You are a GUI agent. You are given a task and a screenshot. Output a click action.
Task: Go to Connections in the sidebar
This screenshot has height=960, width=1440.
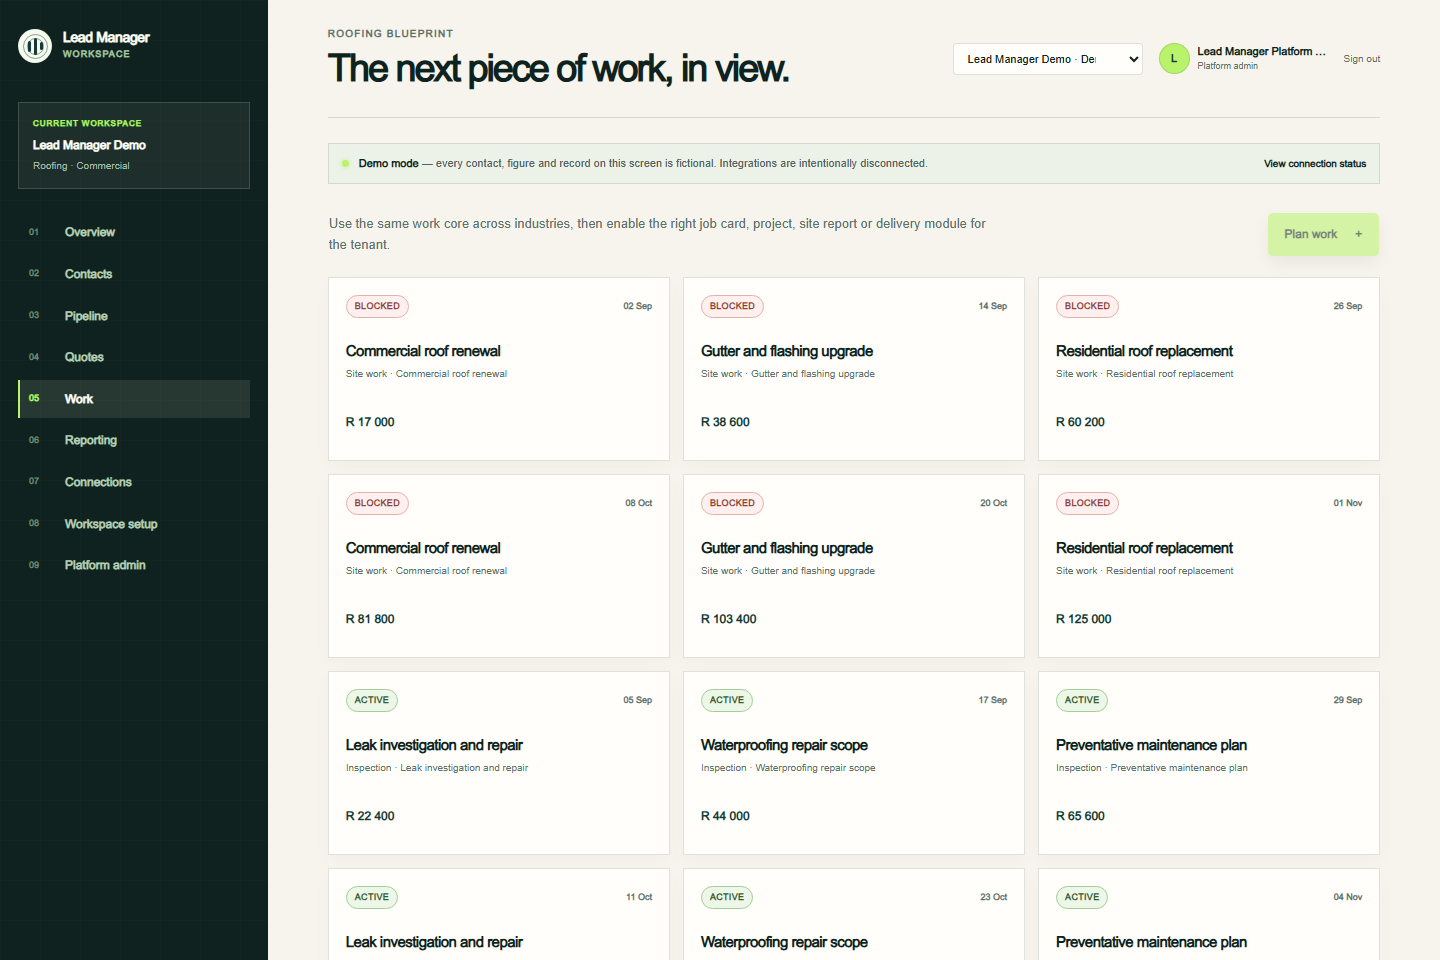(134, 482)
